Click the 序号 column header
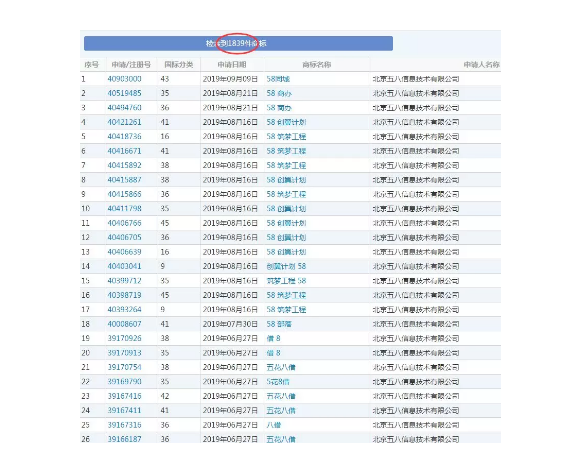Viewport: 588px width, 450px height. click(92, 65)
